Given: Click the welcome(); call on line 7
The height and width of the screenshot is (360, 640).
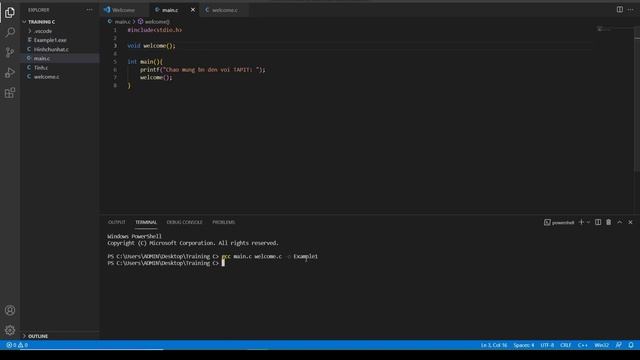Looking at the screenshot, I should tap(156, 77).
